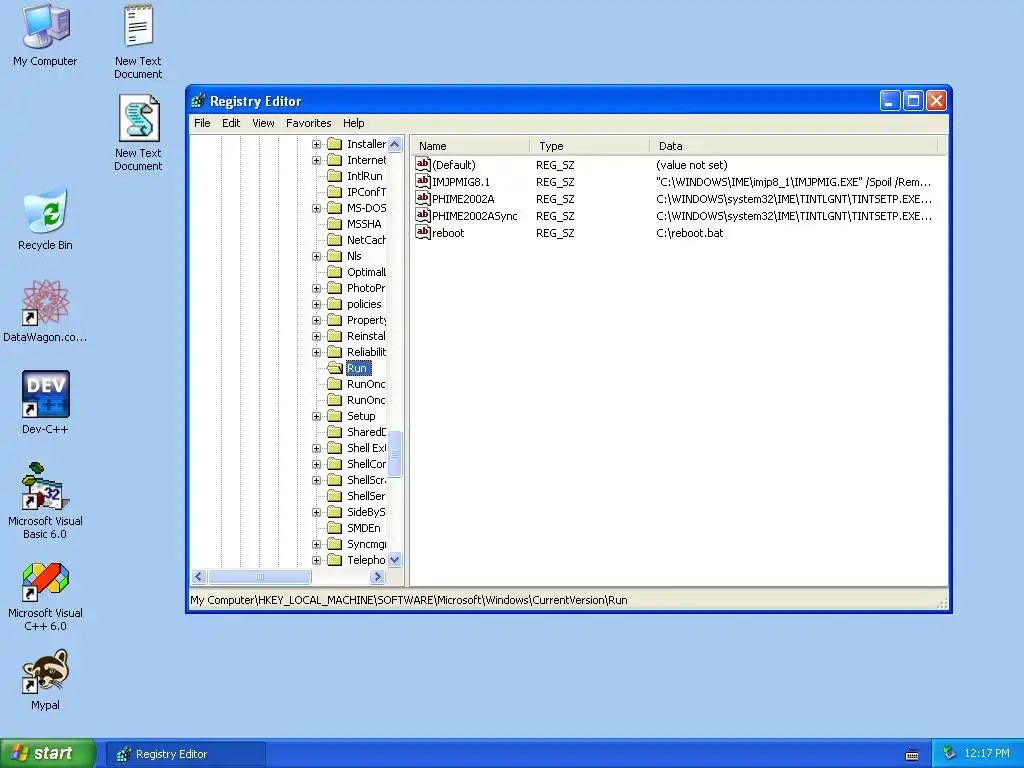The width and height of the screenshot is (1024, 768).
Task: Click the tree horizontal scroll left arrow
Action: (x=200, y=577)
